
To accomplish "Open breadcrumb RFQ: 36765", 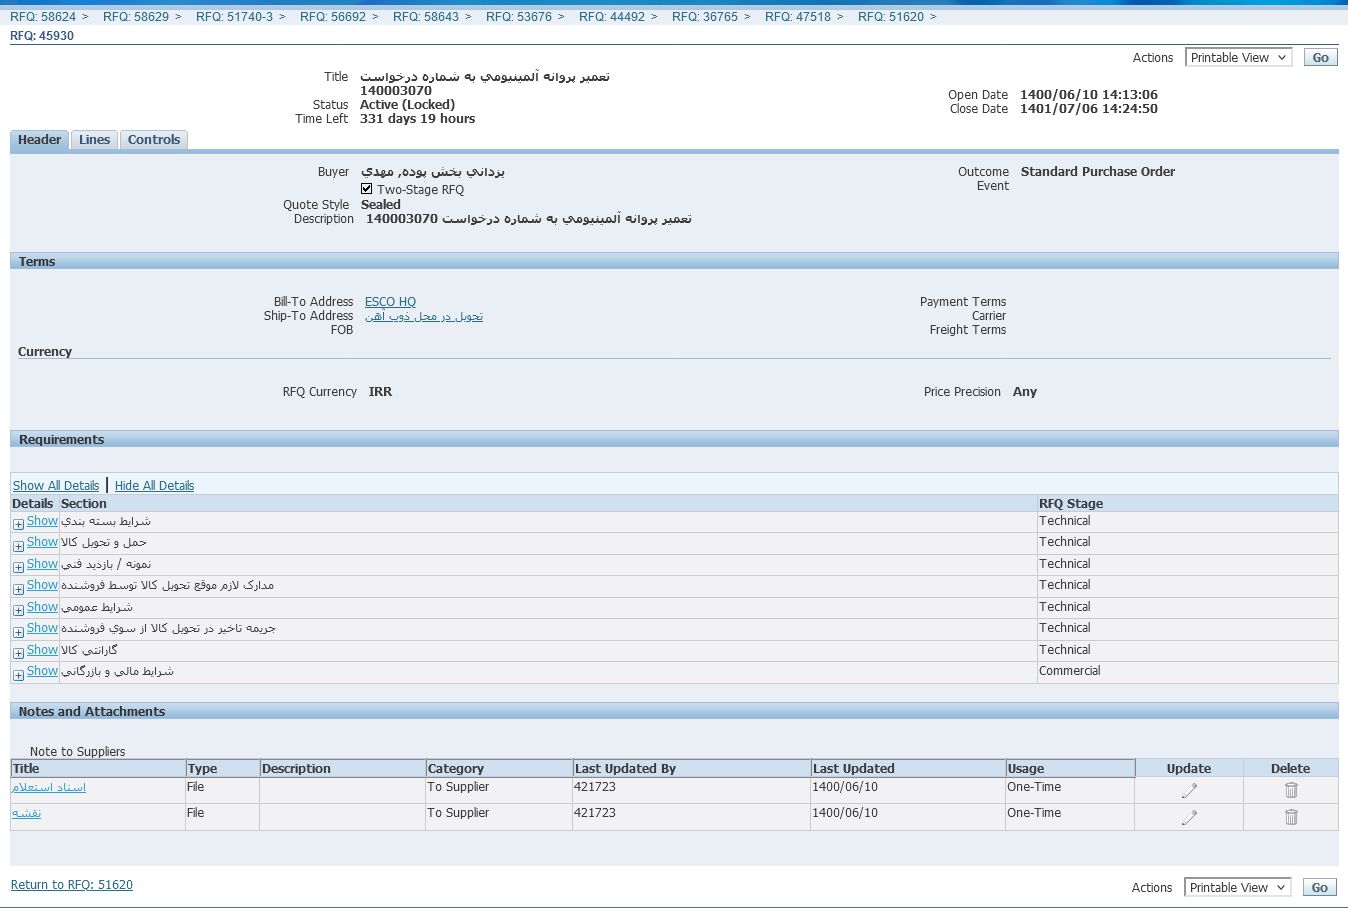I will point(705,17).
